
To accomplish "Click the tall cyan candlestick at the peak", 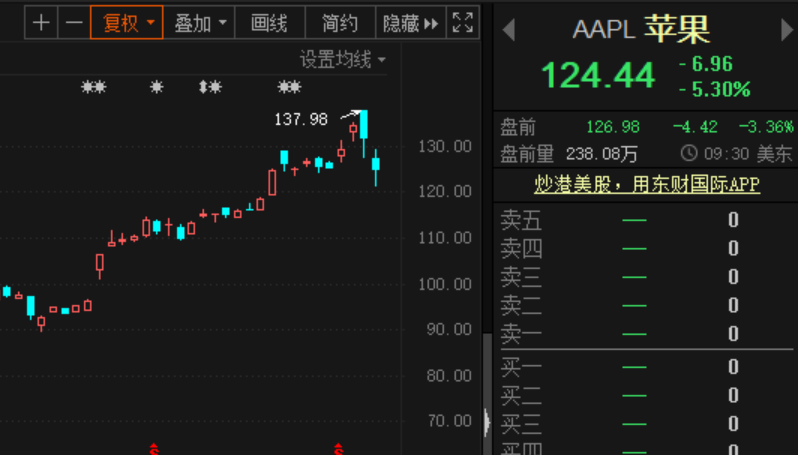I will [x=363, y=133].
